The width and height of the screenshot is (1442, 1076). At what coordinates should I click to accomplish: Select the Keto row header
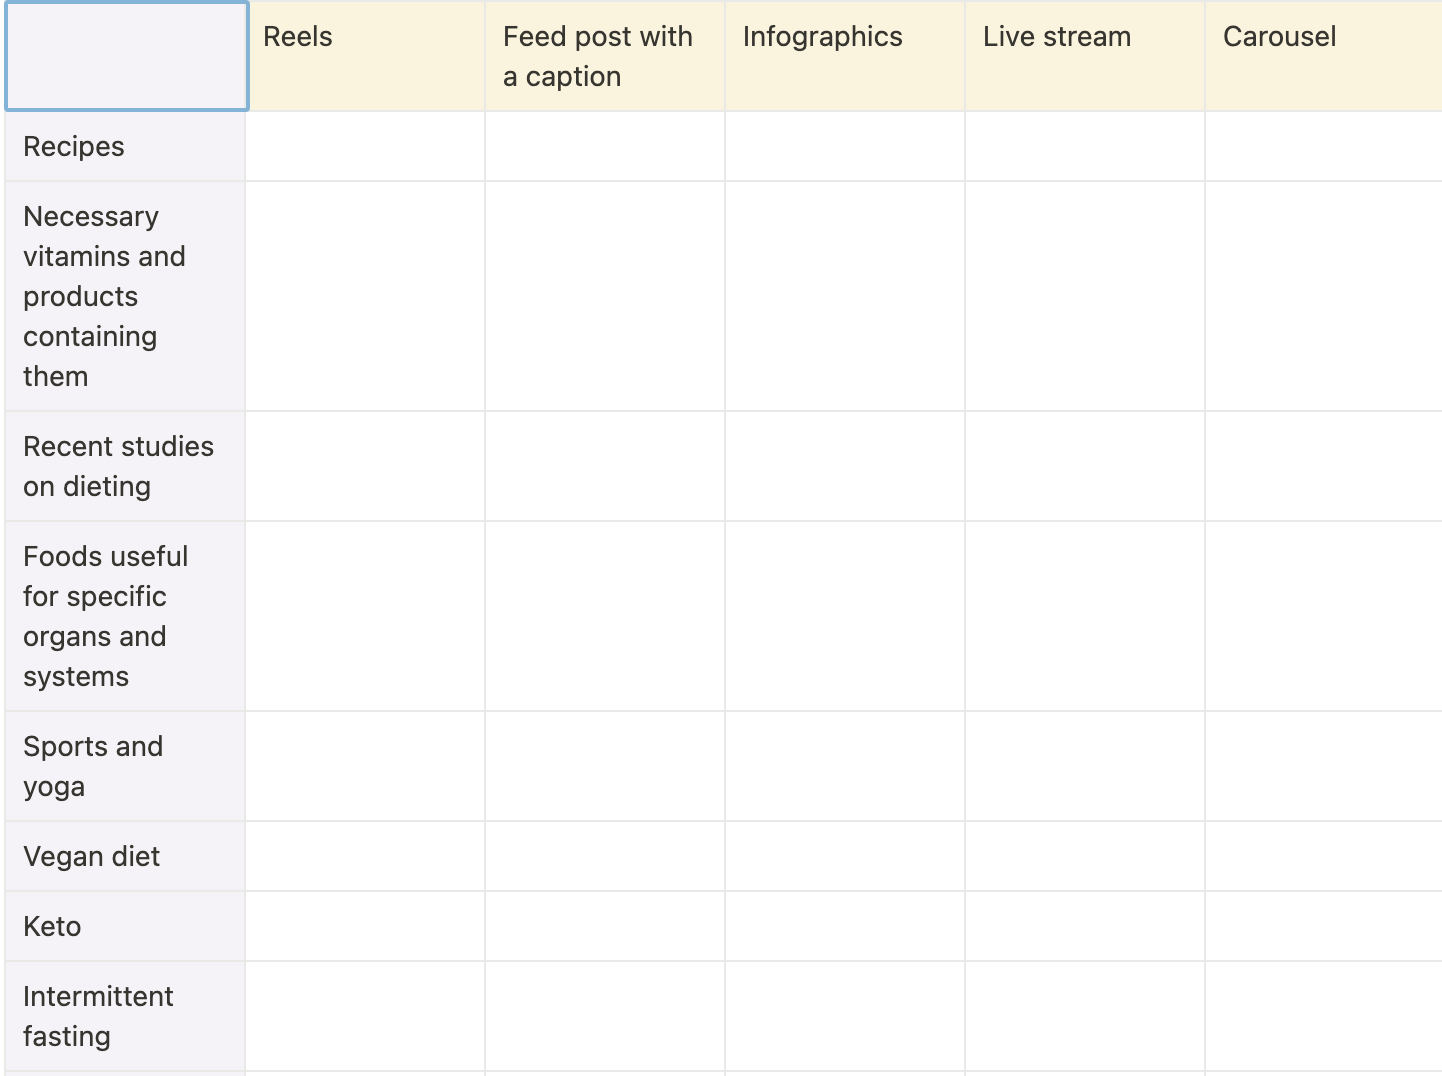(x=125, y=926)
